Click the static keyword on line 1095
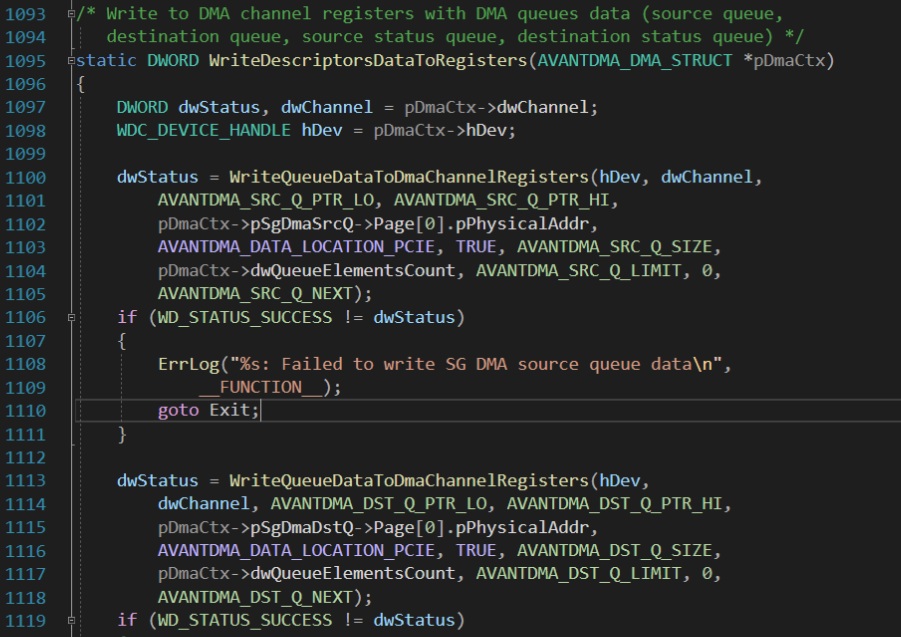Screen dimensions: 901x637 (106, 60)
